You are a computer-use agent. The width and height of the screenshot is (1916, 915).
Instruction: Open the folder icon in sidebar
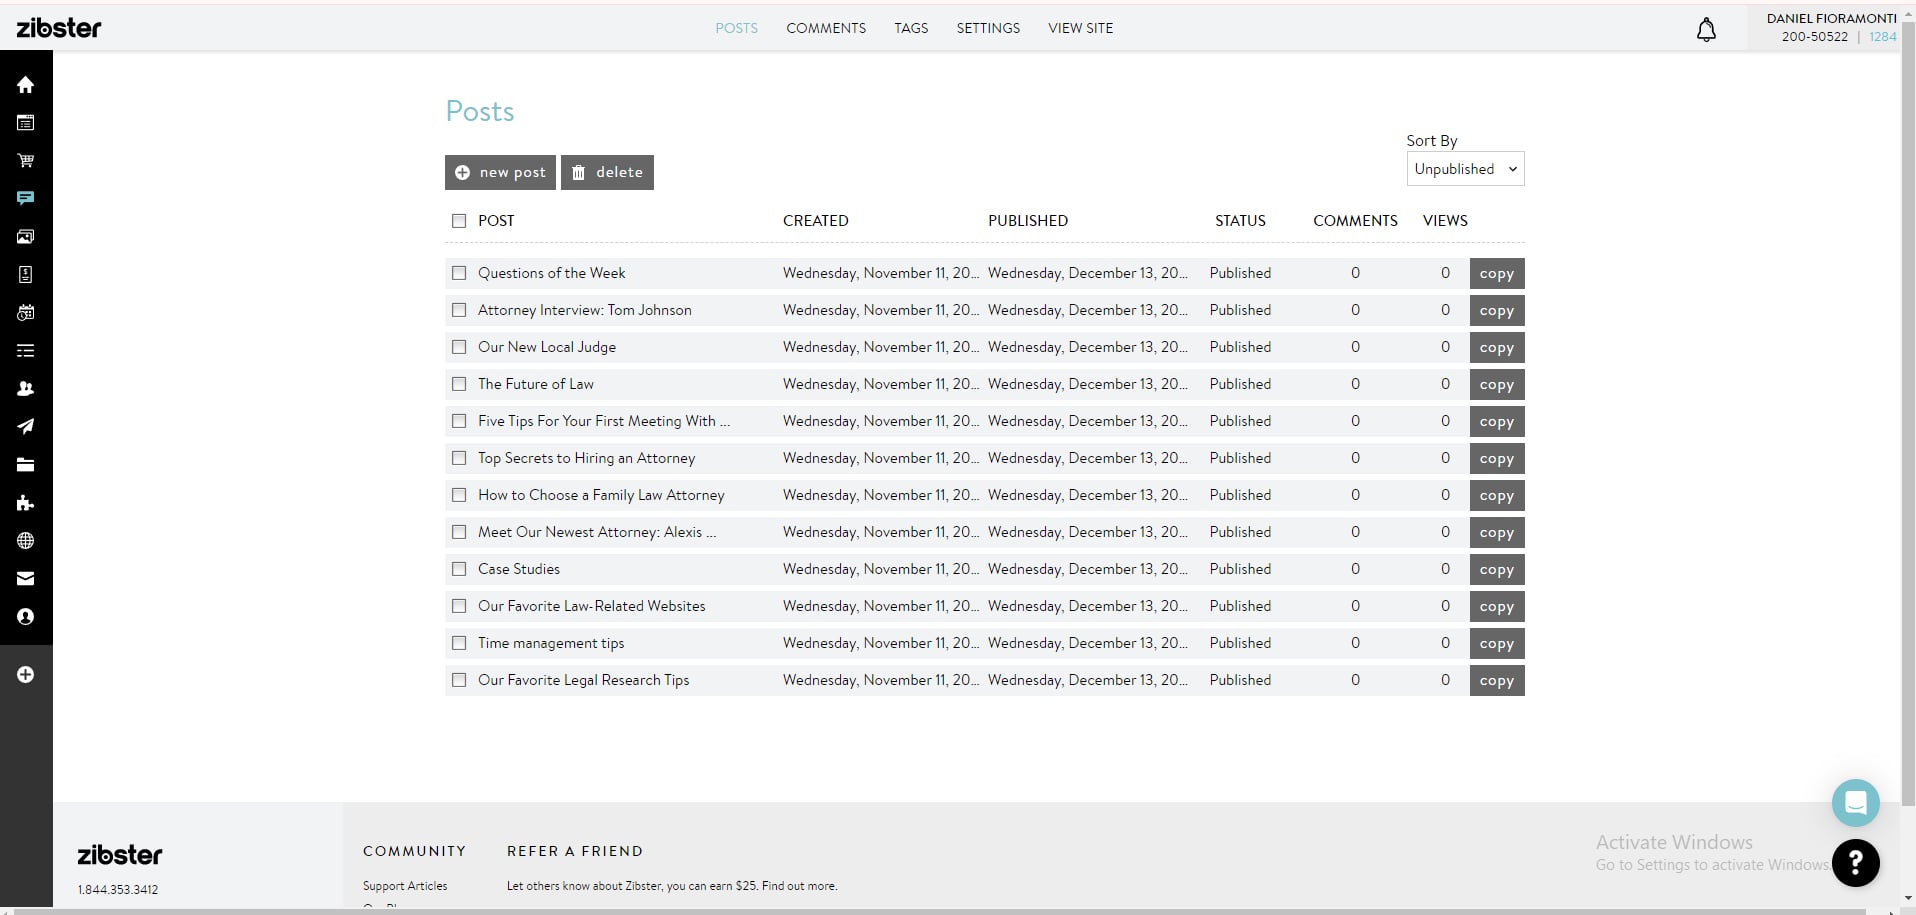(26, 465)
